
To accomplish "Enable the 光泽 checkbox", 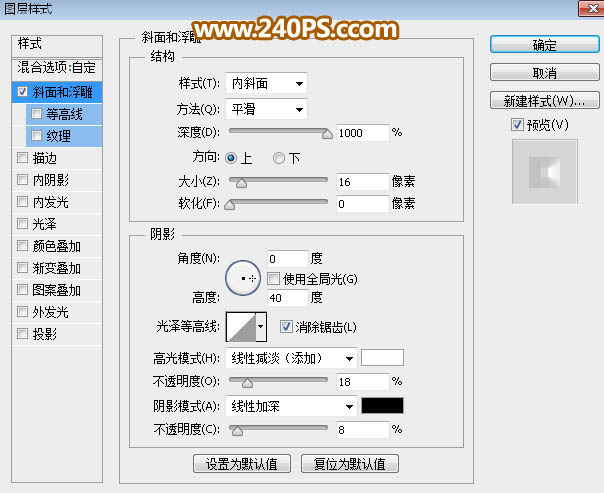I will [x=22, y=223].
